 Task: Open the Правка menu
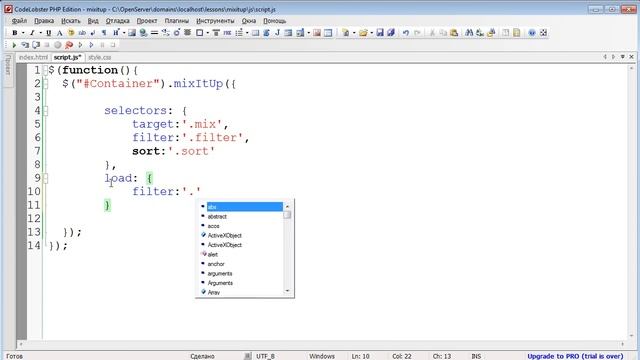(44, 20)
